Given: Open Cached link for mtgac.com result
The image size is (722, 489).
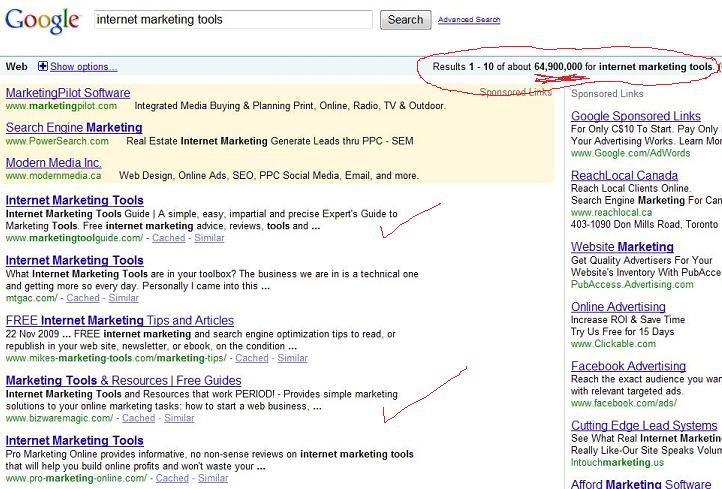Looking at the screenshot, I should coord(83,298).
